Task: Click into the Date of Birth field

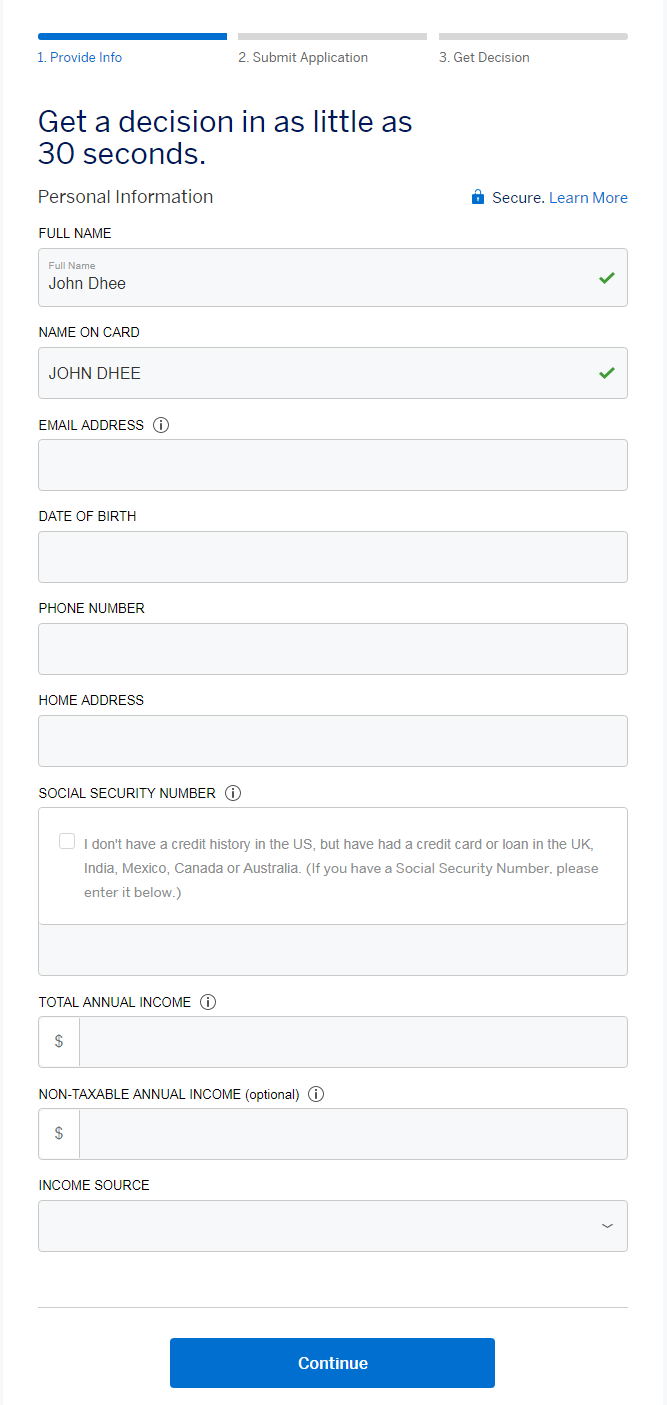Action: pyautogui.click(x=333, y=557)
